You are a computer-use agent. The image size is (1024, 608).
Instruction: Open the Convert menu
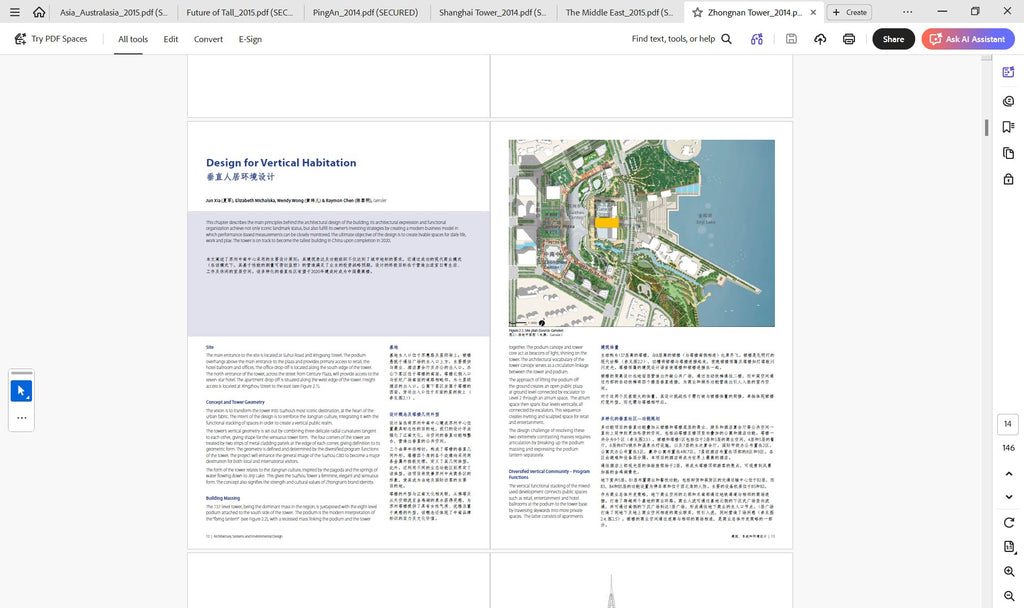click(208, 39)
